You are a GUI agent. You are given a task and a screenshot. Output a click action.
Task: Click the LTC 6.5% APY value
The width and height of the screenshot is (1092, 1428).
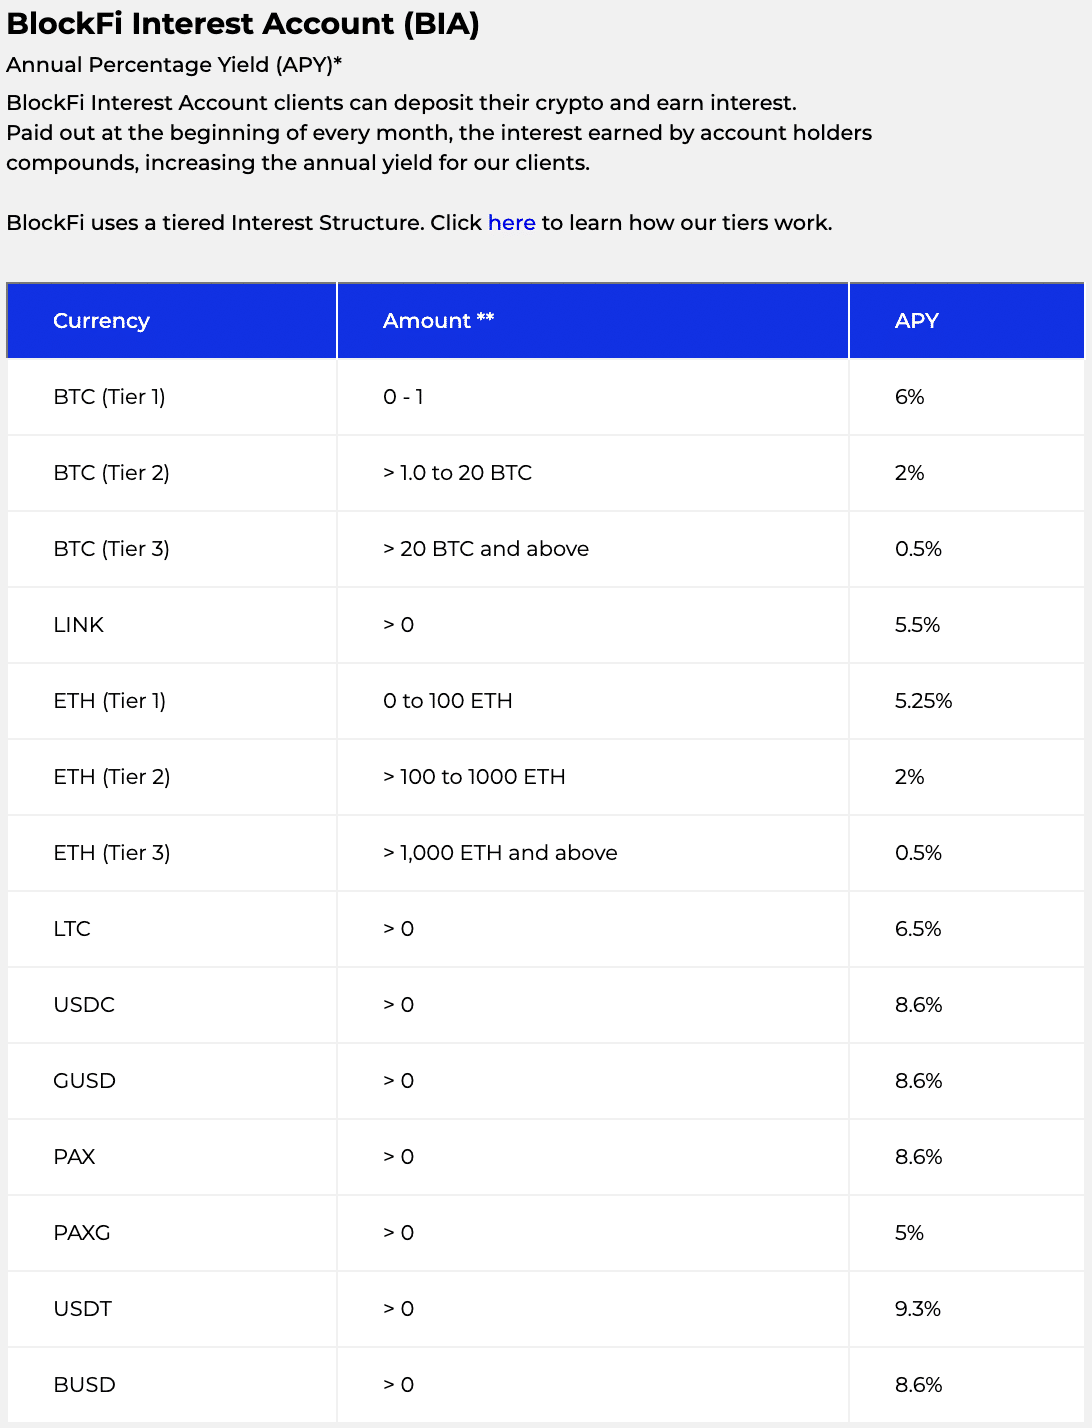pyautogui.click(x=918, y=929)
